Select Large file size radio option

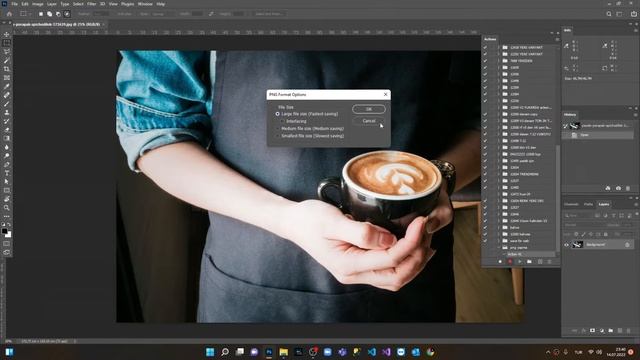tap(278, 114)
